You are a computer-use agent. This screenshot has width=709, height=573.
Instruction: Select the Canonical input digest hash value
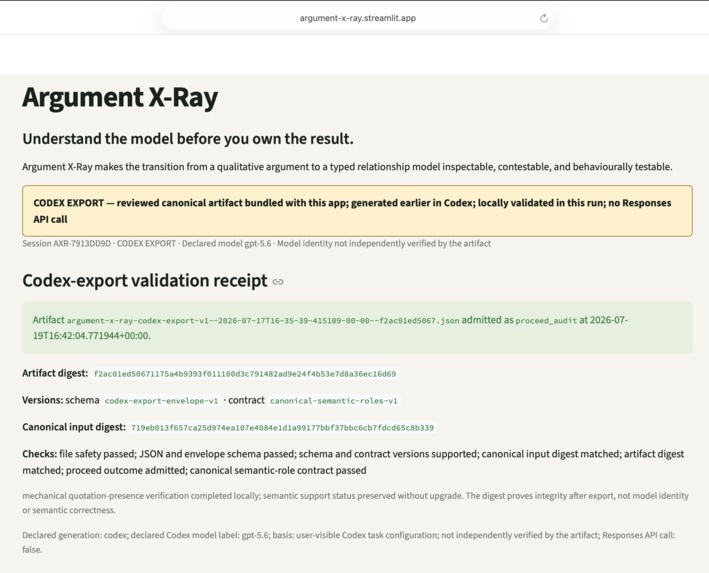[x=282, y=427]
